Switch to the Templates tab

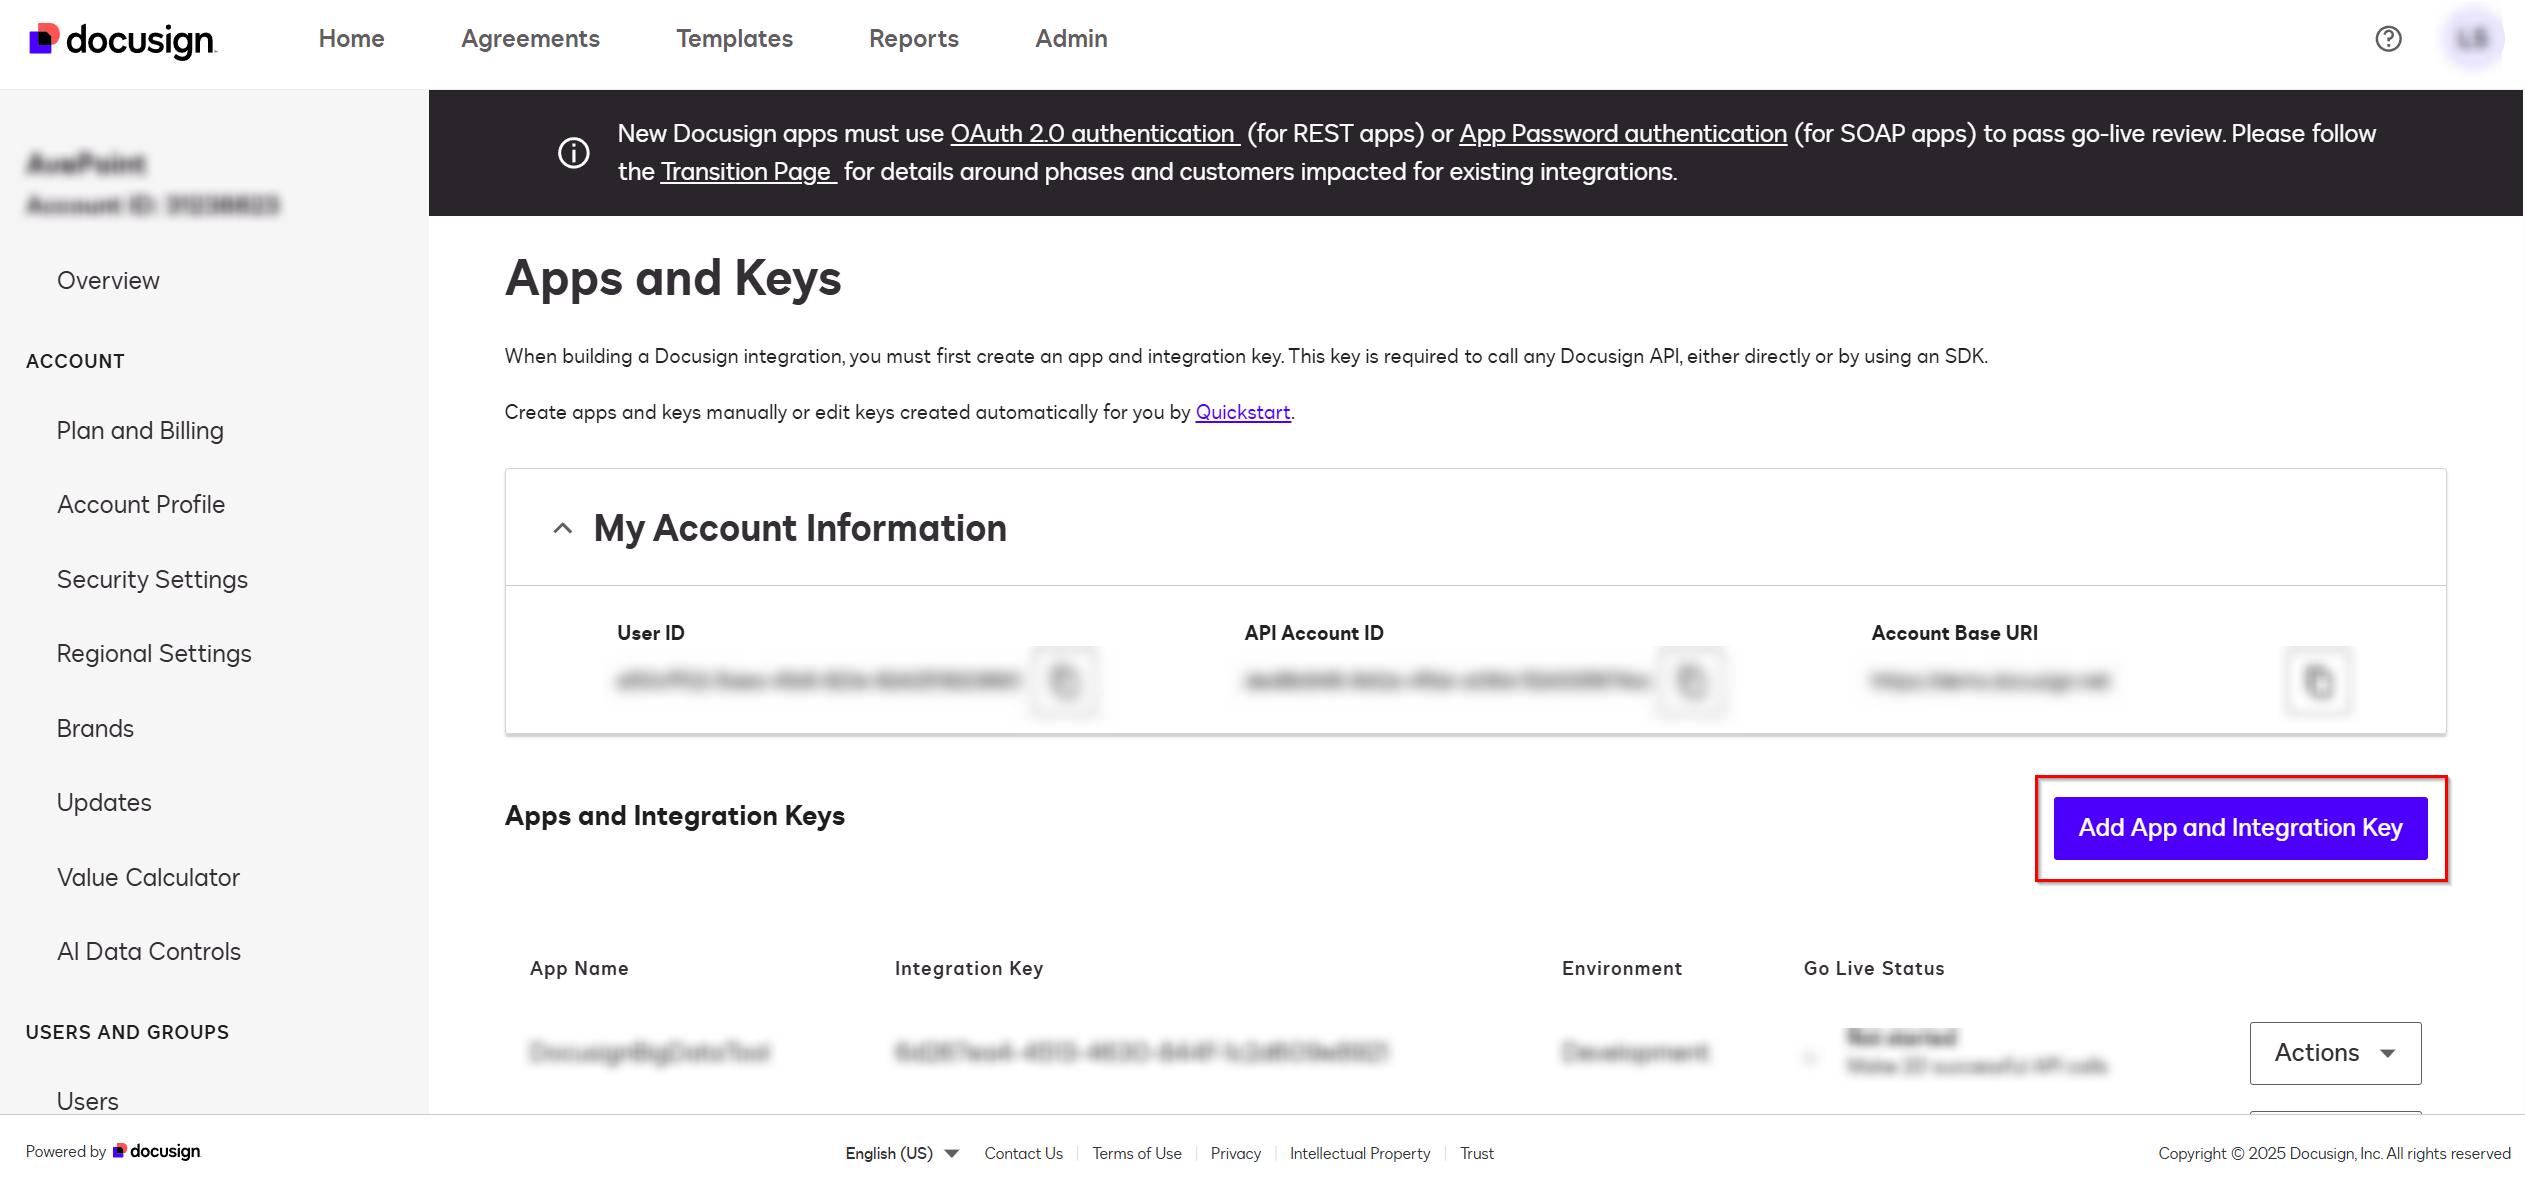(x=734, y=39)
